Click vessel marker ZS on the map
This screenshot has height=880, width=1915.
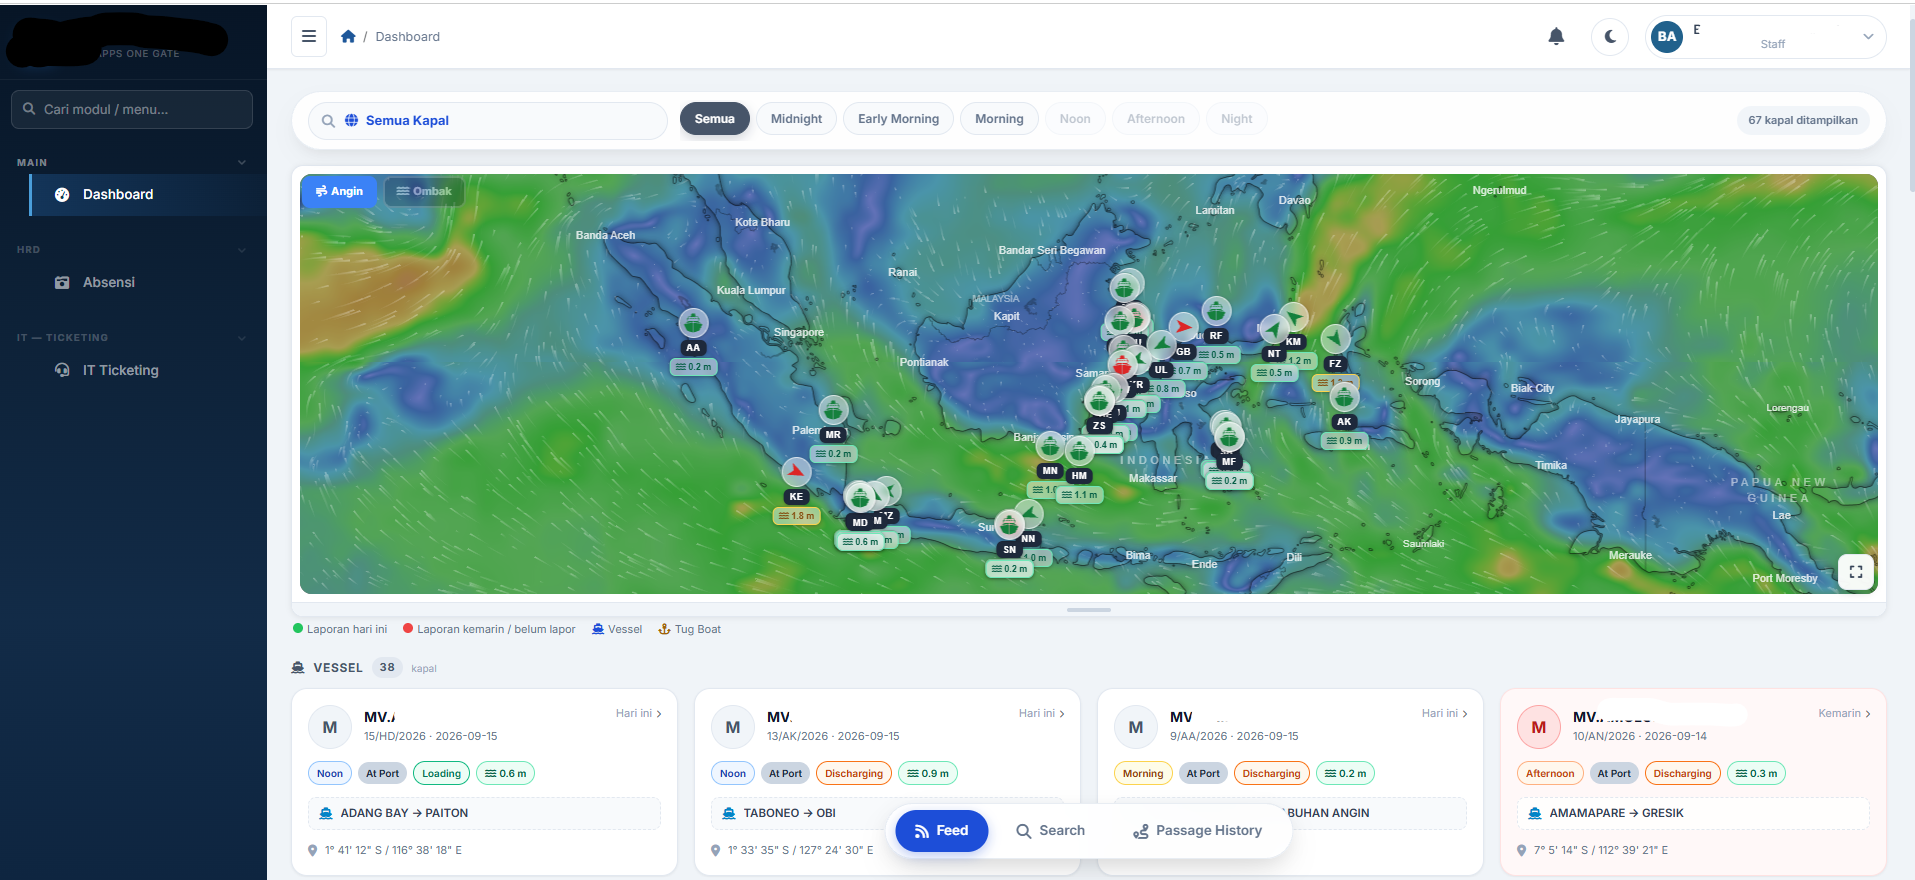tap(1099, 401)
